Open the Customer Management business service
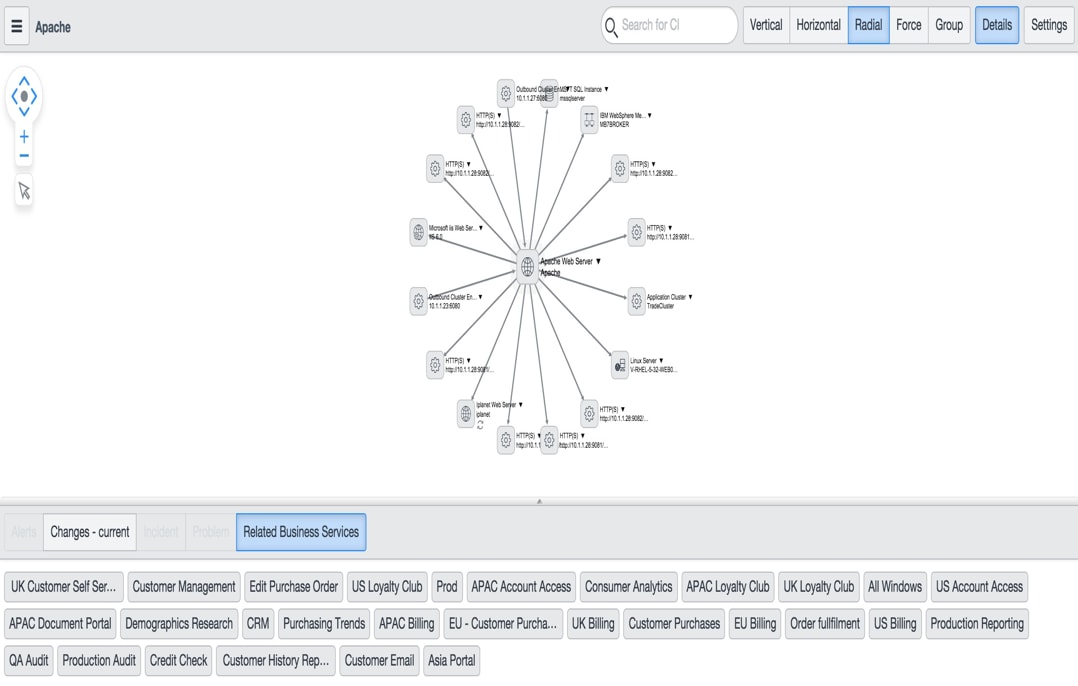The width and height of the screenshot is (1078, 686). (184, 587)
